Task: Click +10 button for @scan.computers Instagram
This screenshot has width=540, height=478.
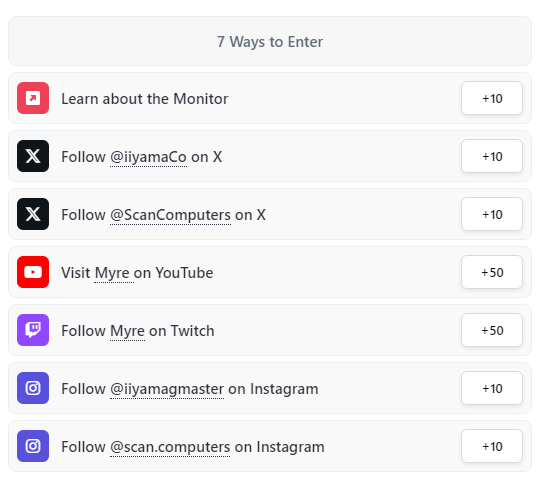Action: coord(492,446)
